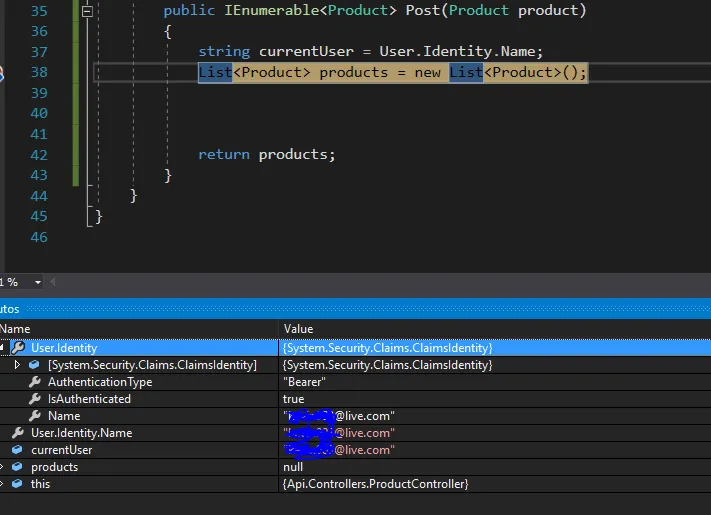Select the IsAuthenticated 'true' value
This screenshot has height=515, width=711.
click(x=293, y=399)
